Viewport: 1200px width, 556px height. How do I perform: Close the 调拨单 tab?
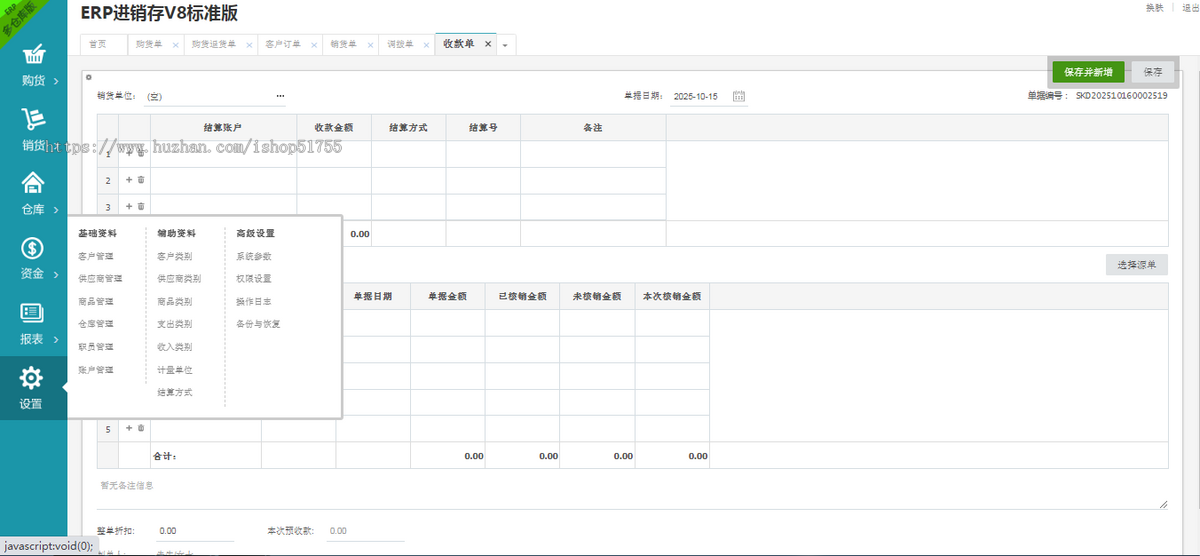pyautogui.click(x=427, y=45)
